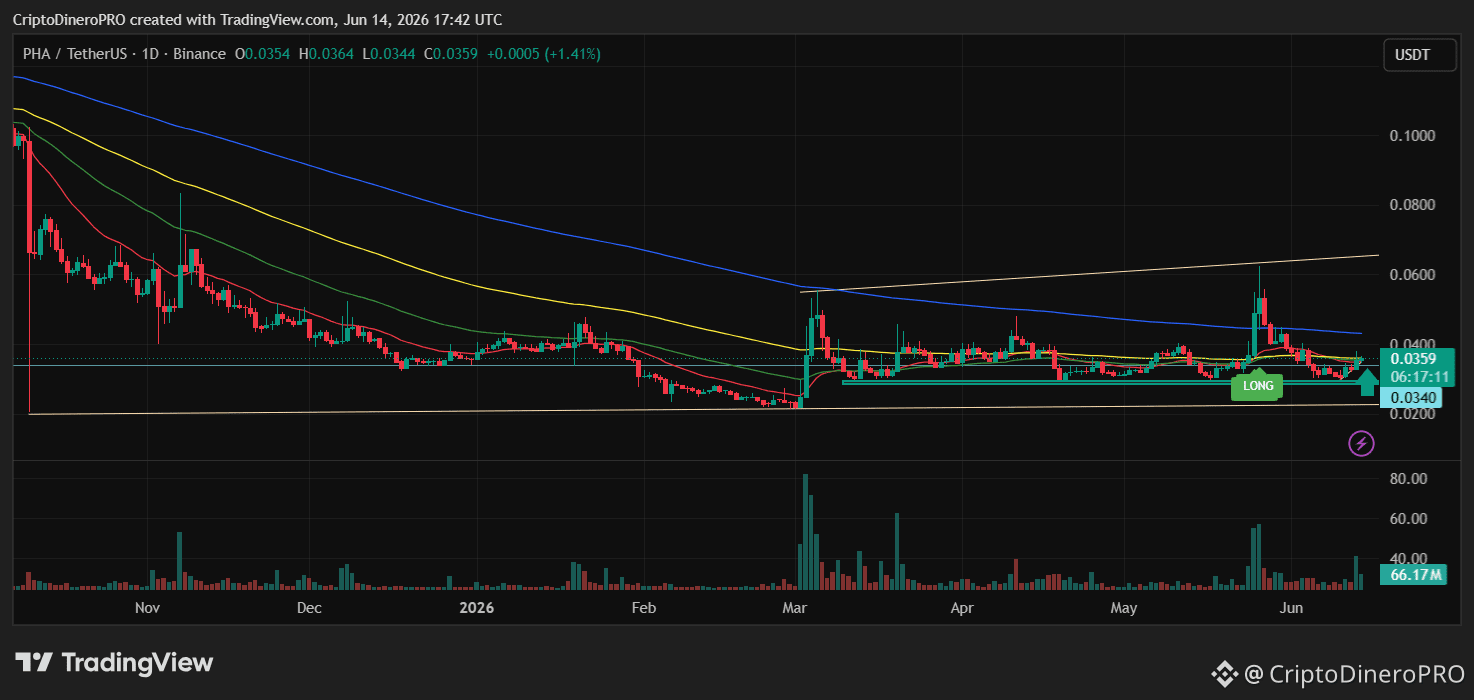Click the 66.17M volume label
The image size is (1474, 700).
1414,574
